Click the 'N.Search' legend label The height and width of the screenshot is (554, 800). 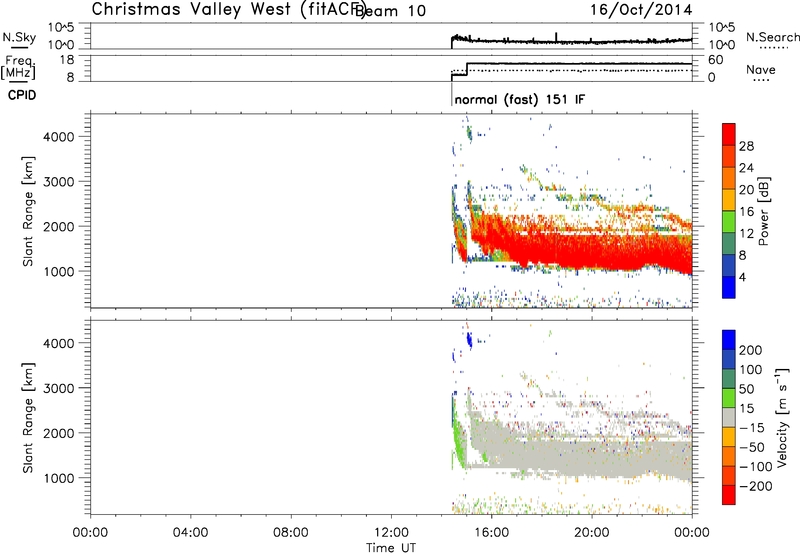click(772, 37)
